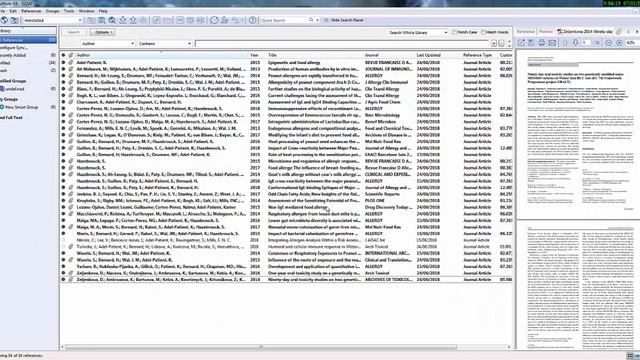Click the attachment paperclip column header
The height and width of the screenshot is (360, 640).
(x=70, y=55)
